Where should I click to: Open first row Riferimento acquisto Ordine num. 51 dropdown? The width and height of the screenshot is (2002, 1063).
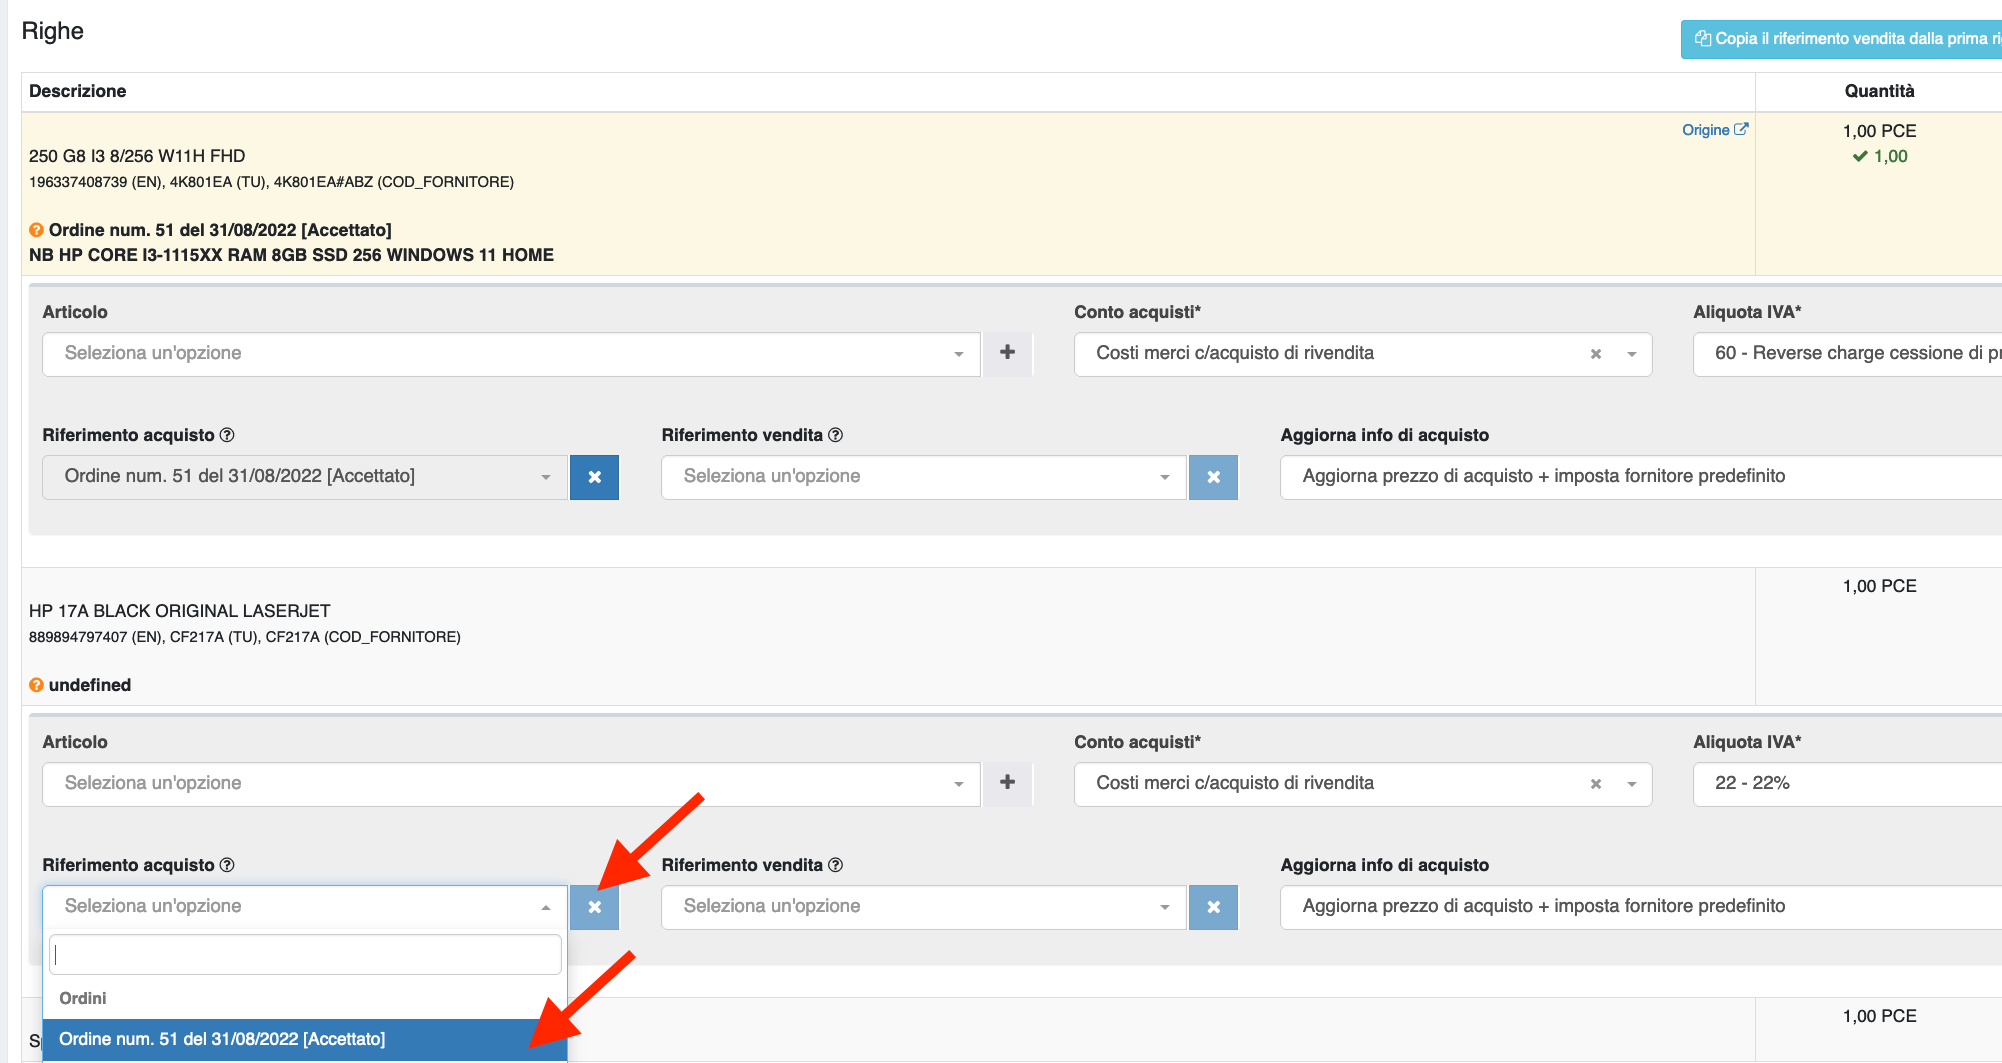(305, 477)
